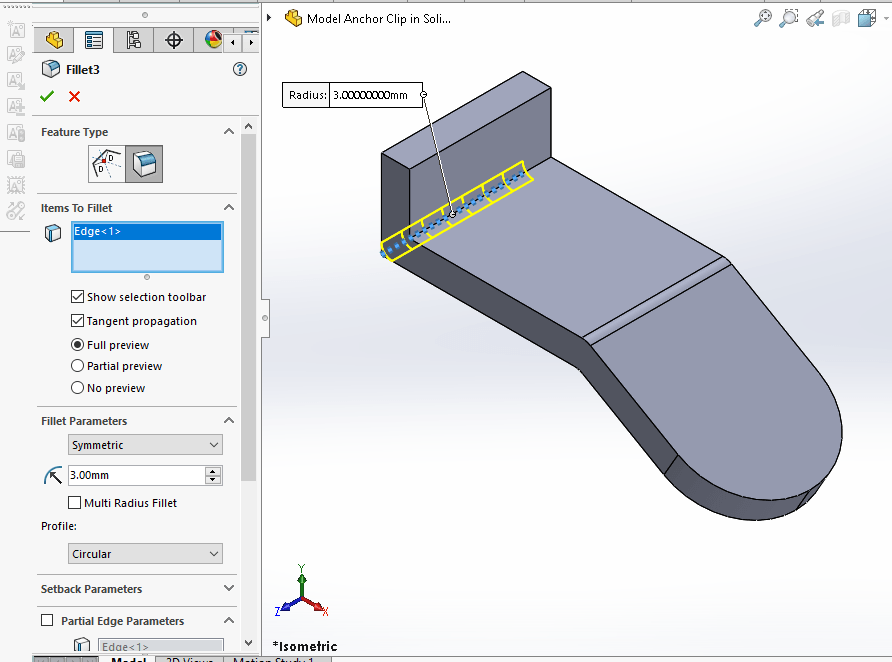Accept the fillet with the green checkmark
Screen dimensions: 892x662
pos(46,97)
